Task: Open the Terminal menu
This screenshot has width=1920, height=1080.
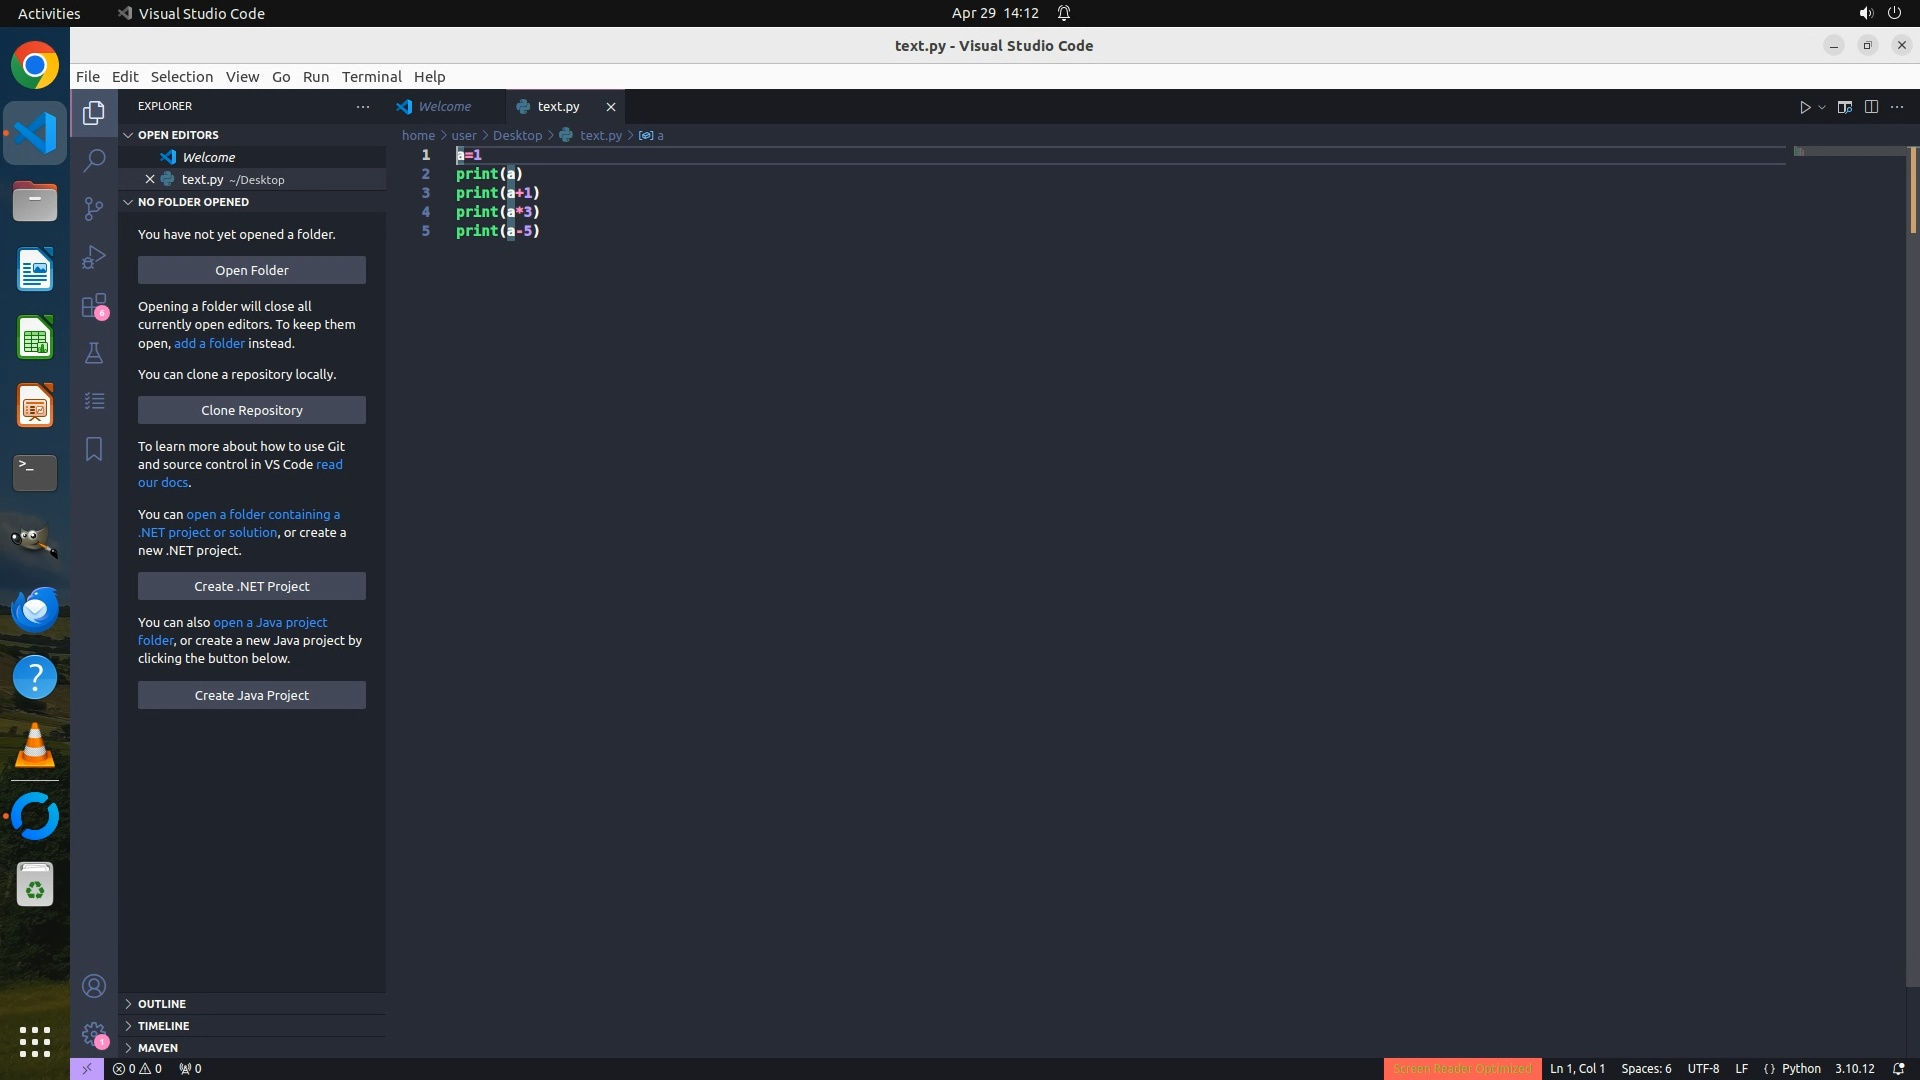Action: click(371, 77)
